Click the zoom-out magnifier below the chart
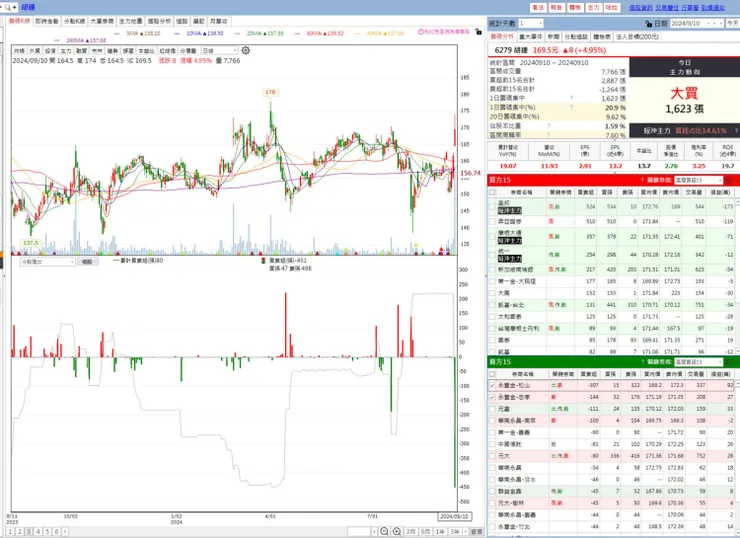This screenshot has height=538, width=740. coord(385,531)
